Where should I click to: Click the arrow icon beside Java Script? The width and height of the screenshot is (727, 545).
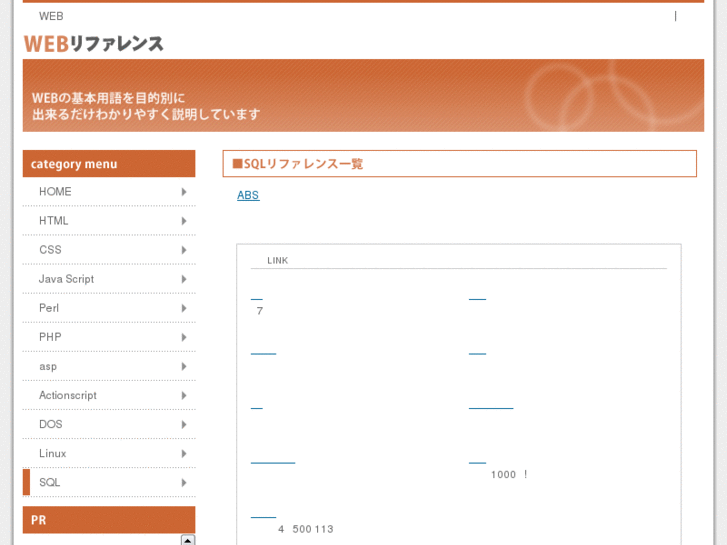pos(184,279)
